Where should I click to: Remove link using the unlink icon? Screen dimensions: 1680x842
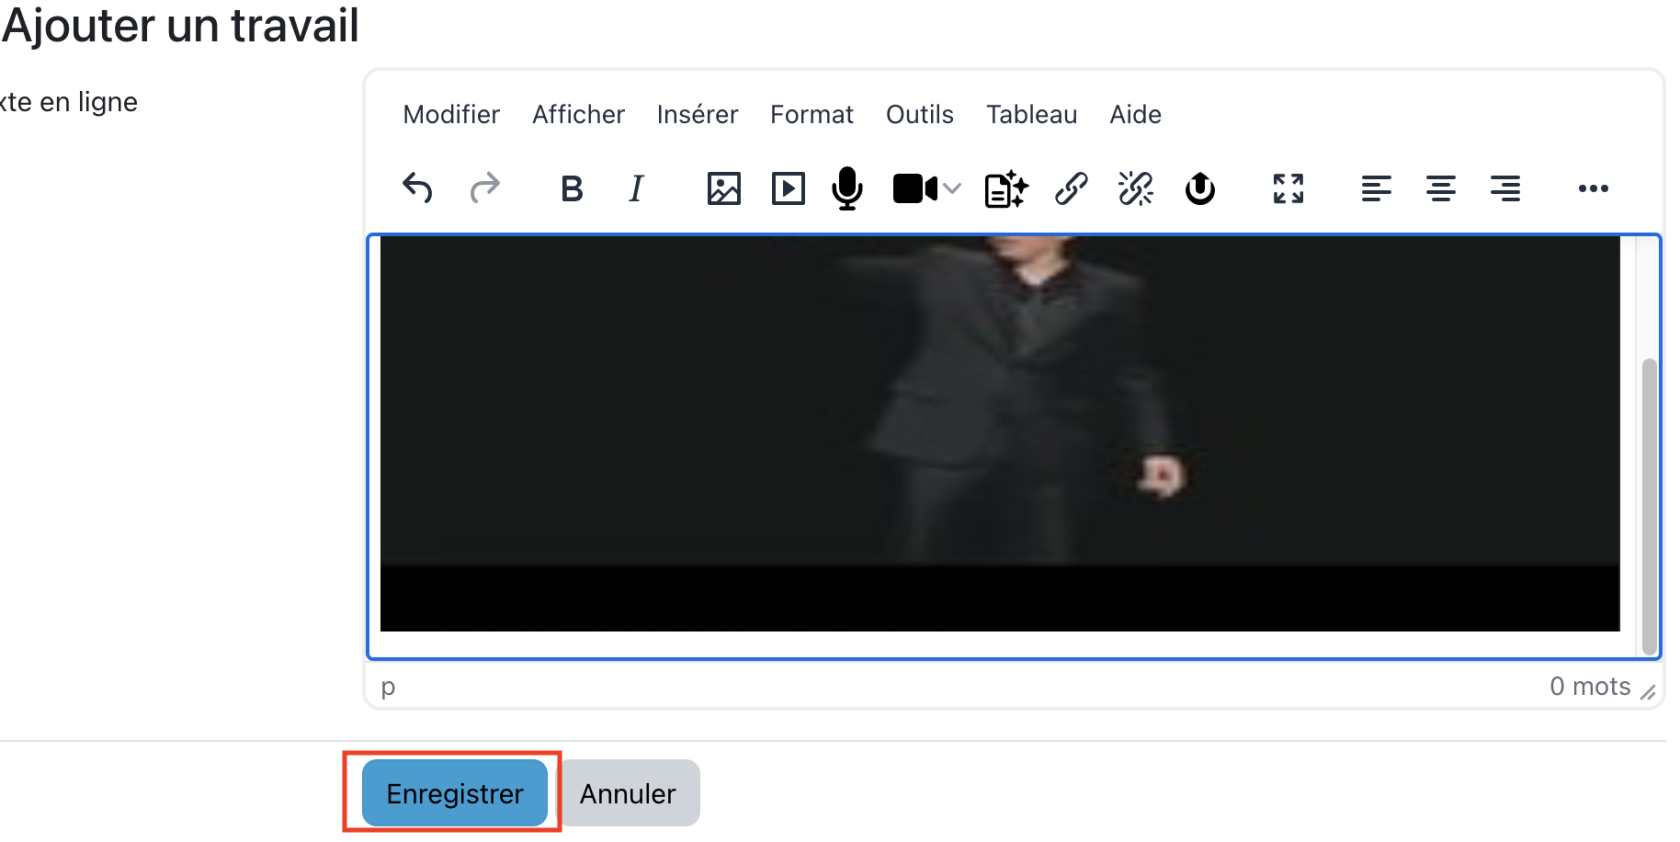[1135, 188]
